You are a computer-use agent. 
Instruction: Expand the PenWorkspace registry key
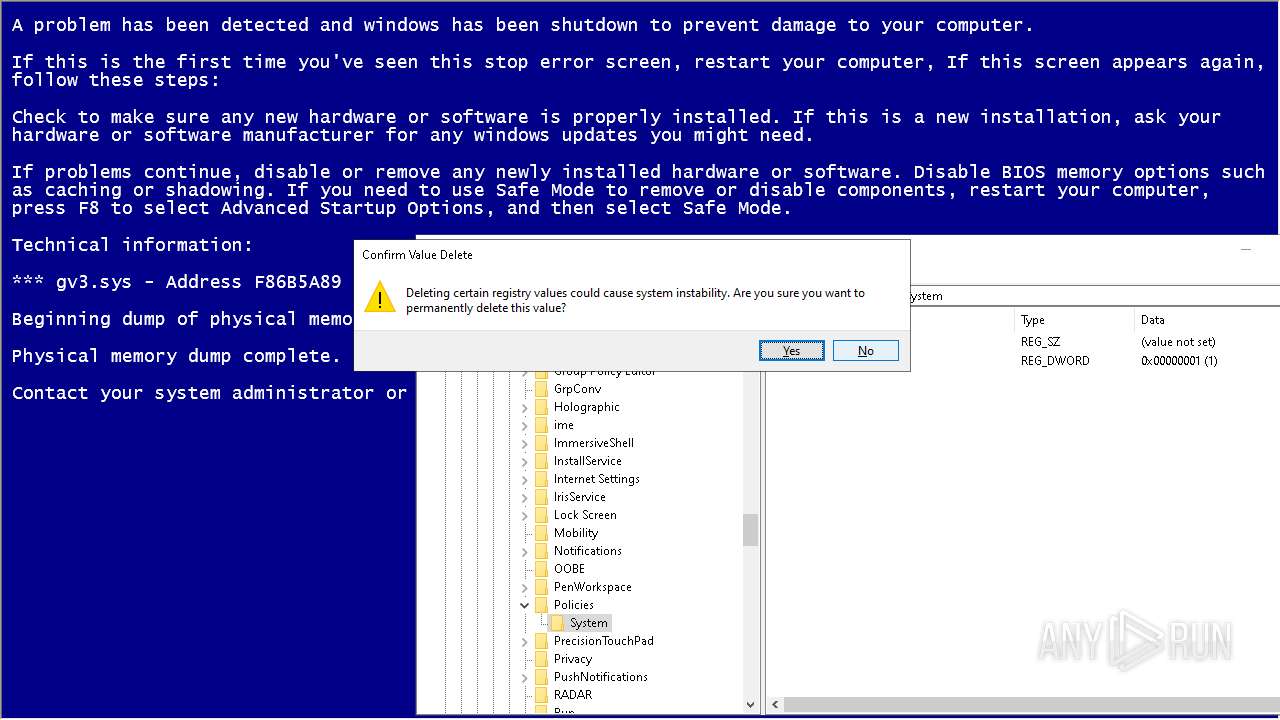[525, 587]
